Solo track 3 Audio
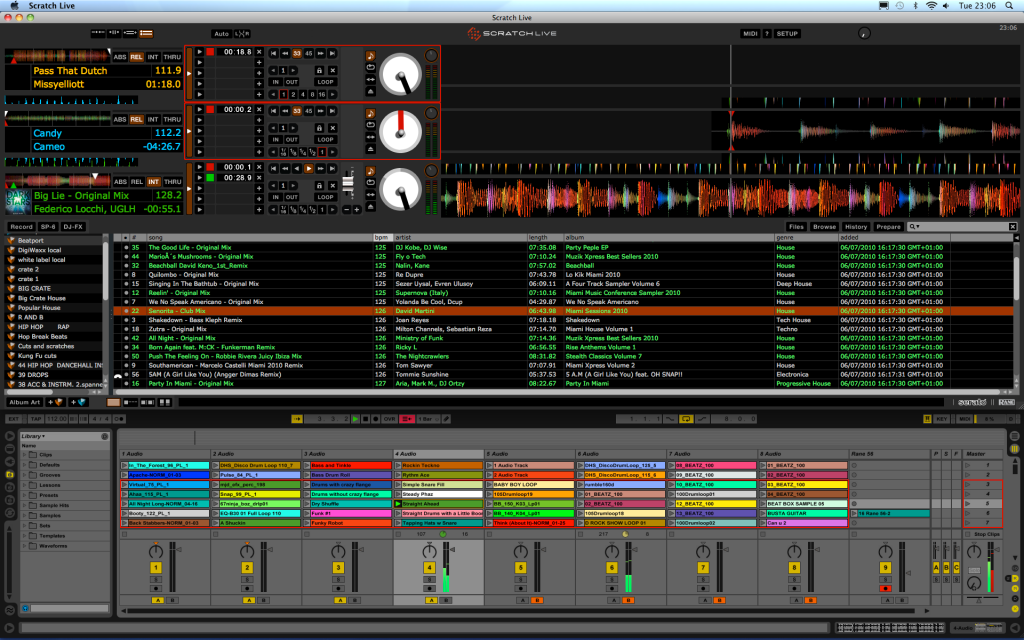The height and width of the screenshot is (640, 1024). [338, 579]
